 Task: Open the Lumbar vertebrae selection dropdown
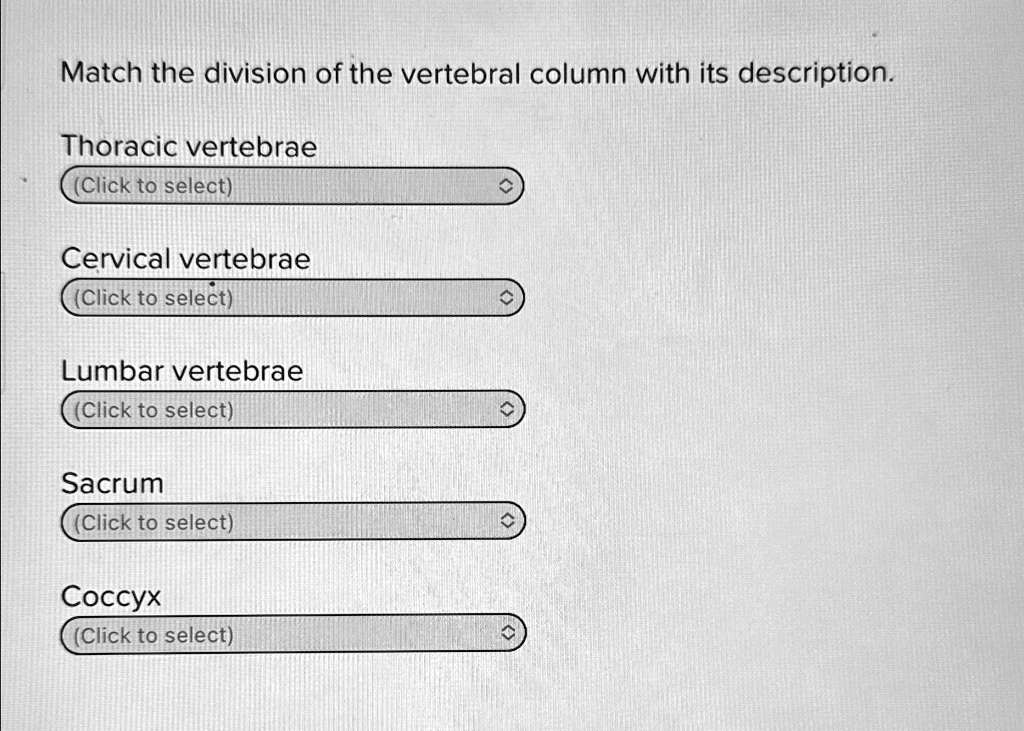[x=290, y=409]
